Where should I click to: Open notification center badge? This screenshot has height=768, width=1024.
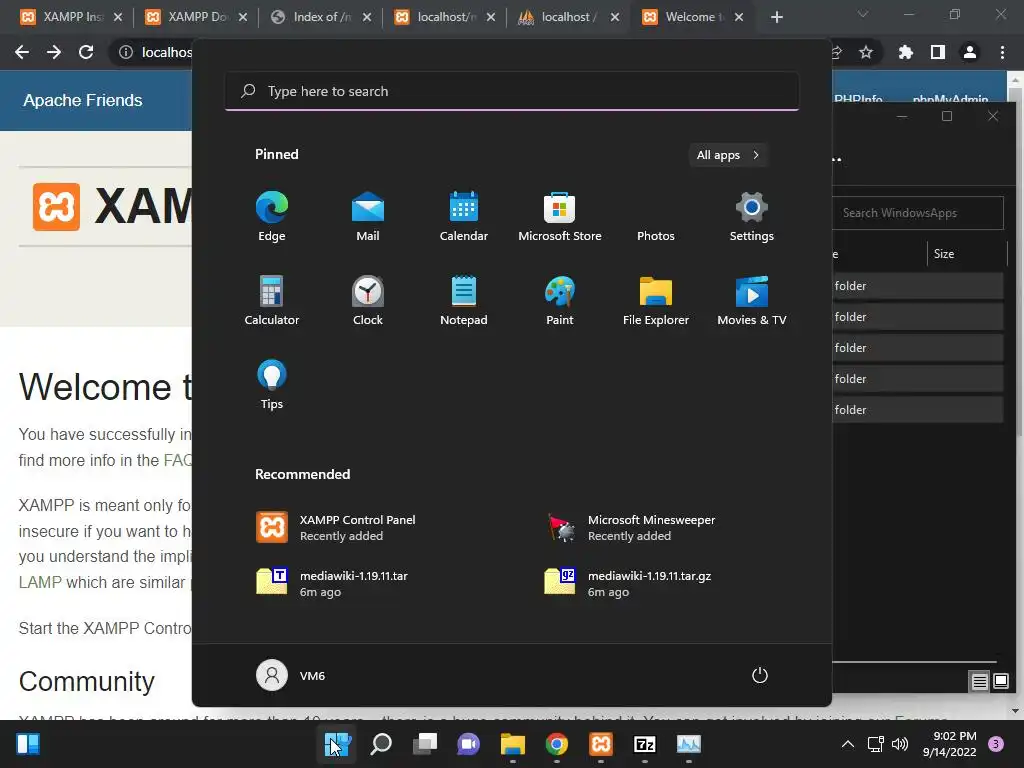click(x=996, y=744)
